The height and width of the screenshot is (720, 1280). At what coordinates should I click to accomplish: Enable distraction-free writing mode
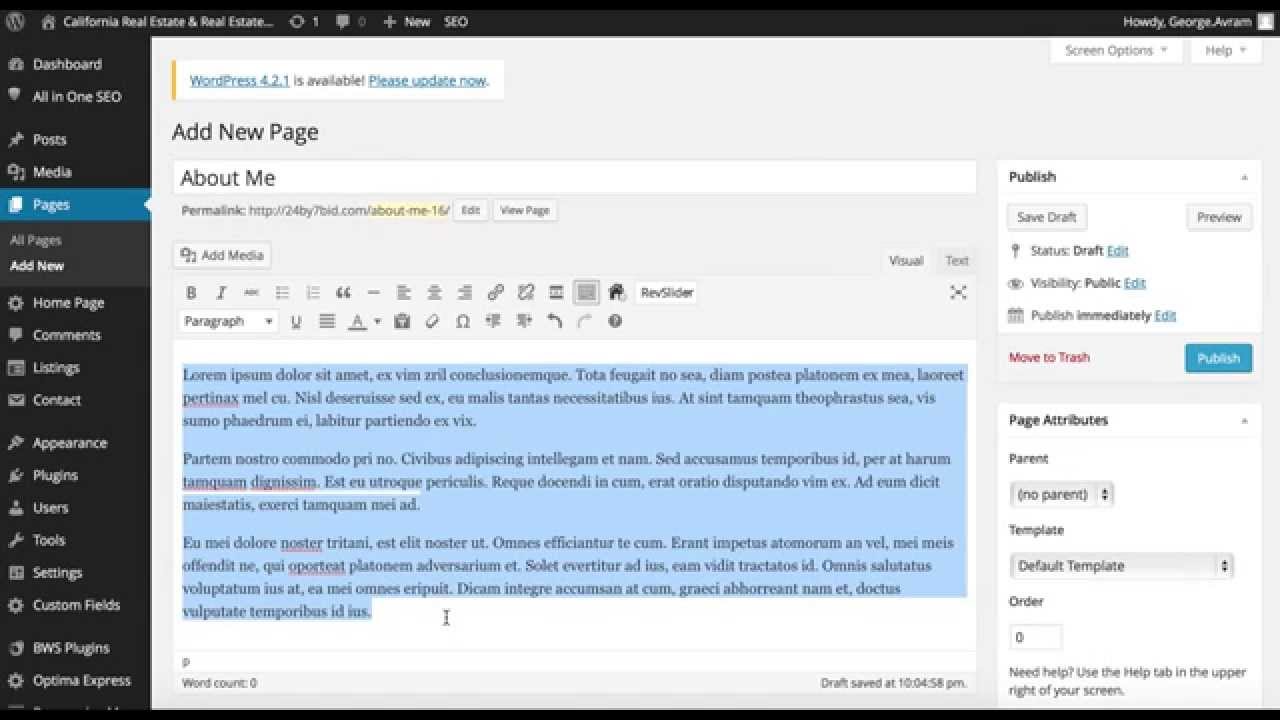point(958,292)
